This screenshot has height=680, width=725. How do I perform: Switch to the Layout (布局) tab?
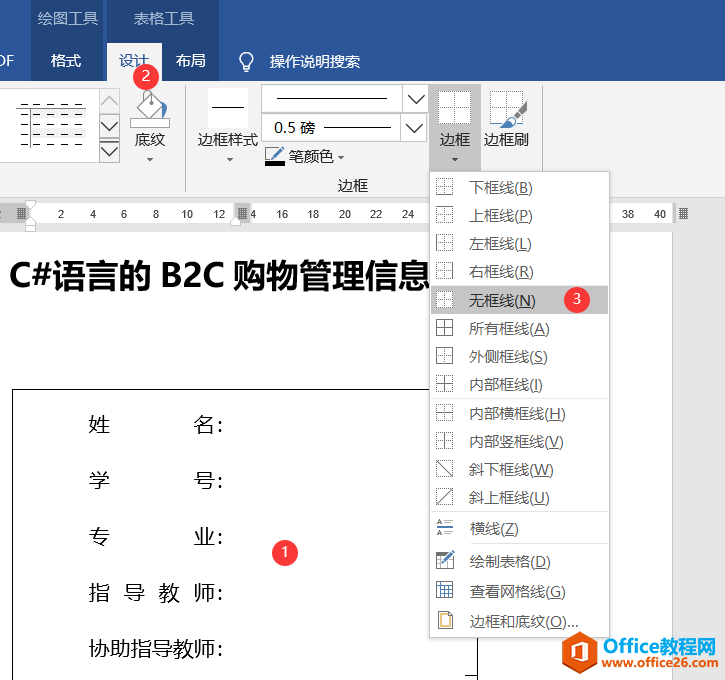tap(190, 61)
